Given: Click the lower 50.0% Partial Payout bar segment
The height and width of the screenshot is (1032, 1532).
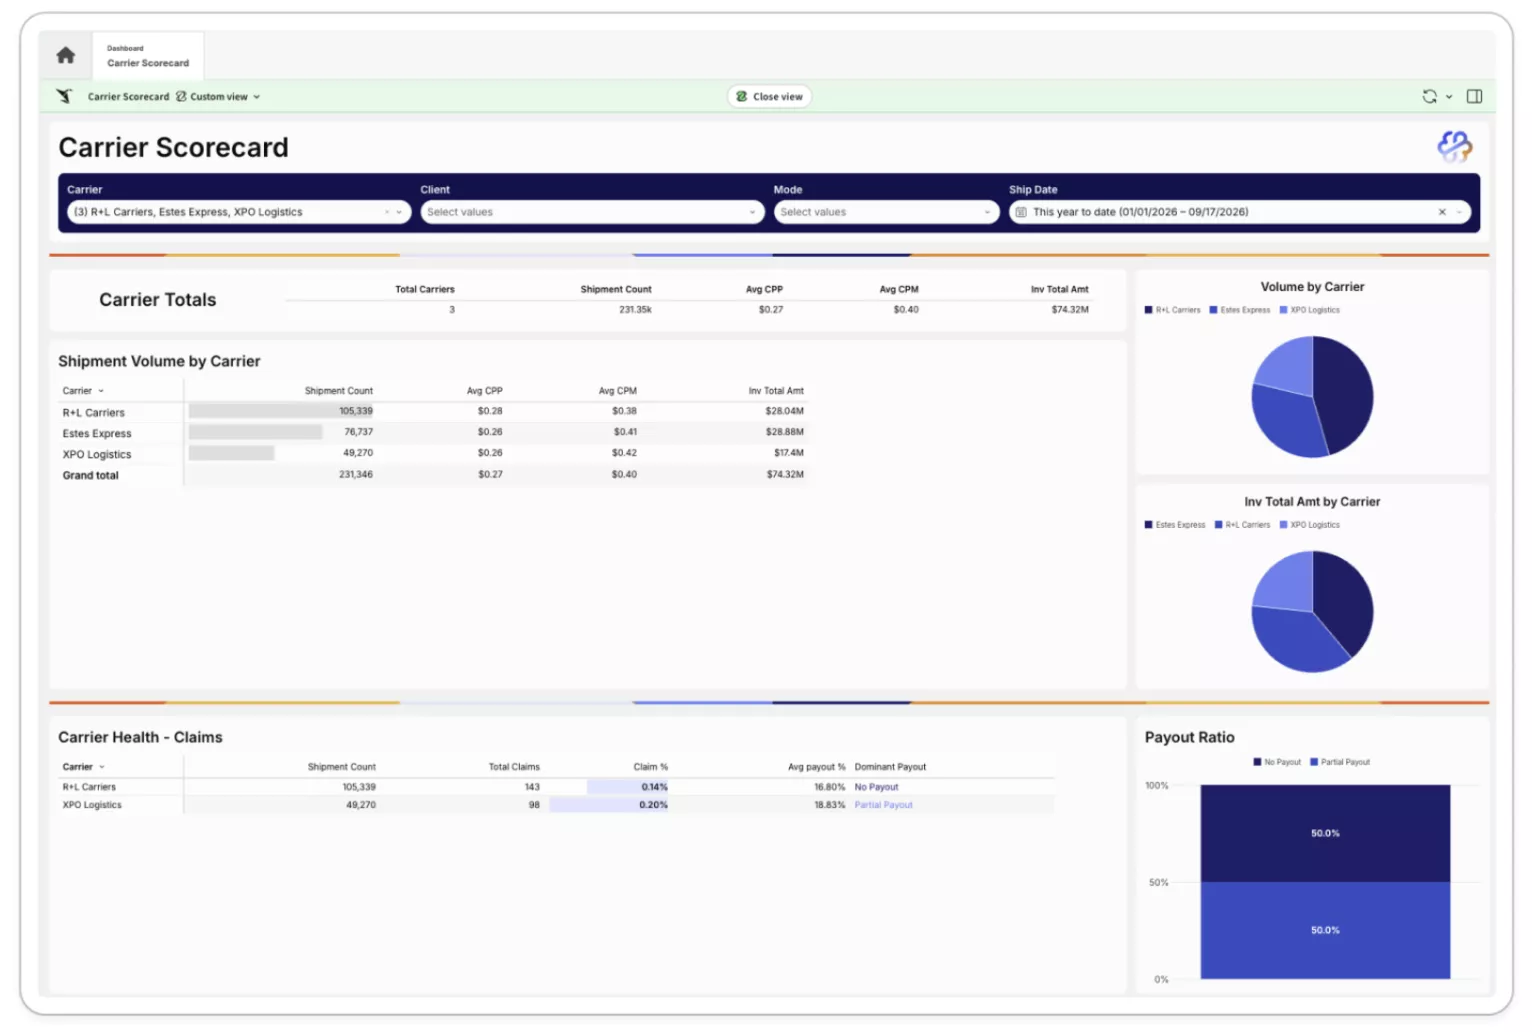Looking at the screenshot, I should tap(1325, 930).
